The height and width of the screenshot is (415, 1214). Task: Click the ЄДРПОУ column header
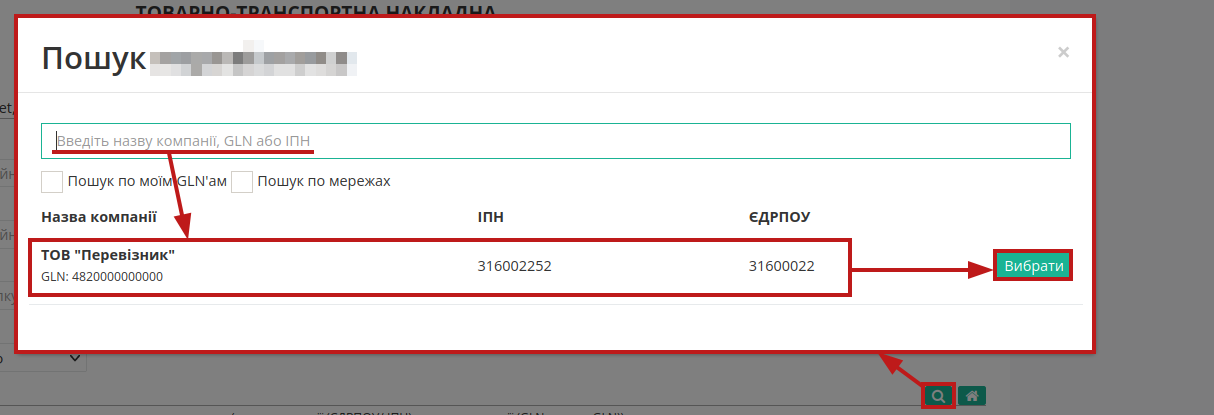779,216
